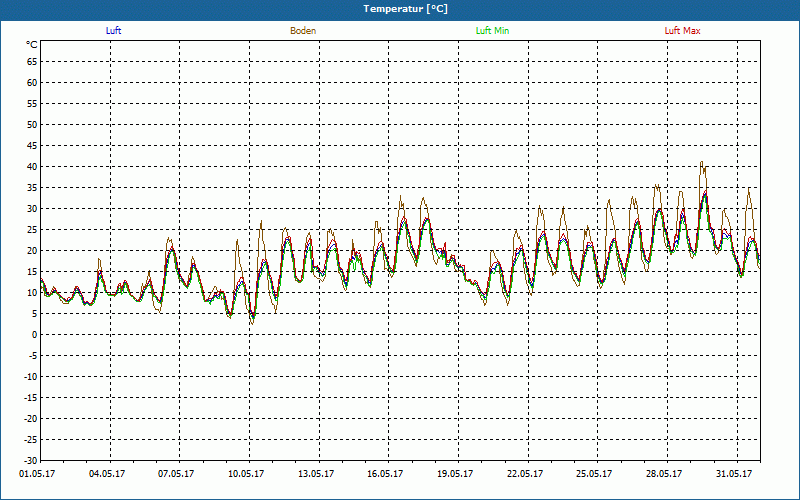Click the °C unit label on y-axis
Screen dimensions: 800x500
32,45
